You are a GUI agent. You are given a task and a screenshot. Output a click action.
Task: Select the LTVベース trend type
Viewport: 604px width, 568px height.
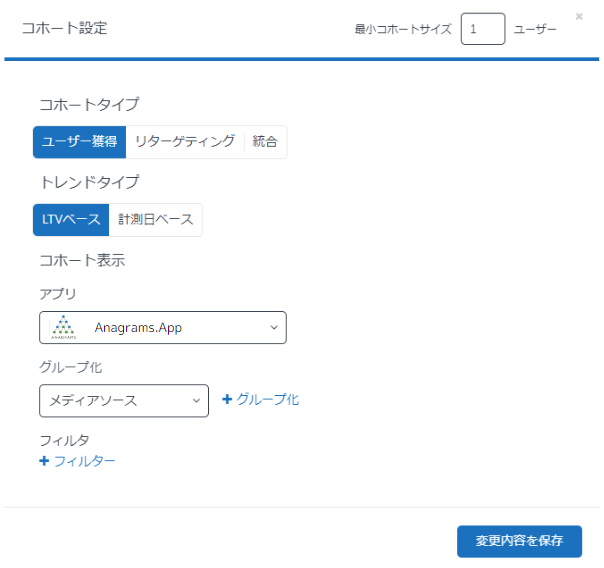pos(70,220)
